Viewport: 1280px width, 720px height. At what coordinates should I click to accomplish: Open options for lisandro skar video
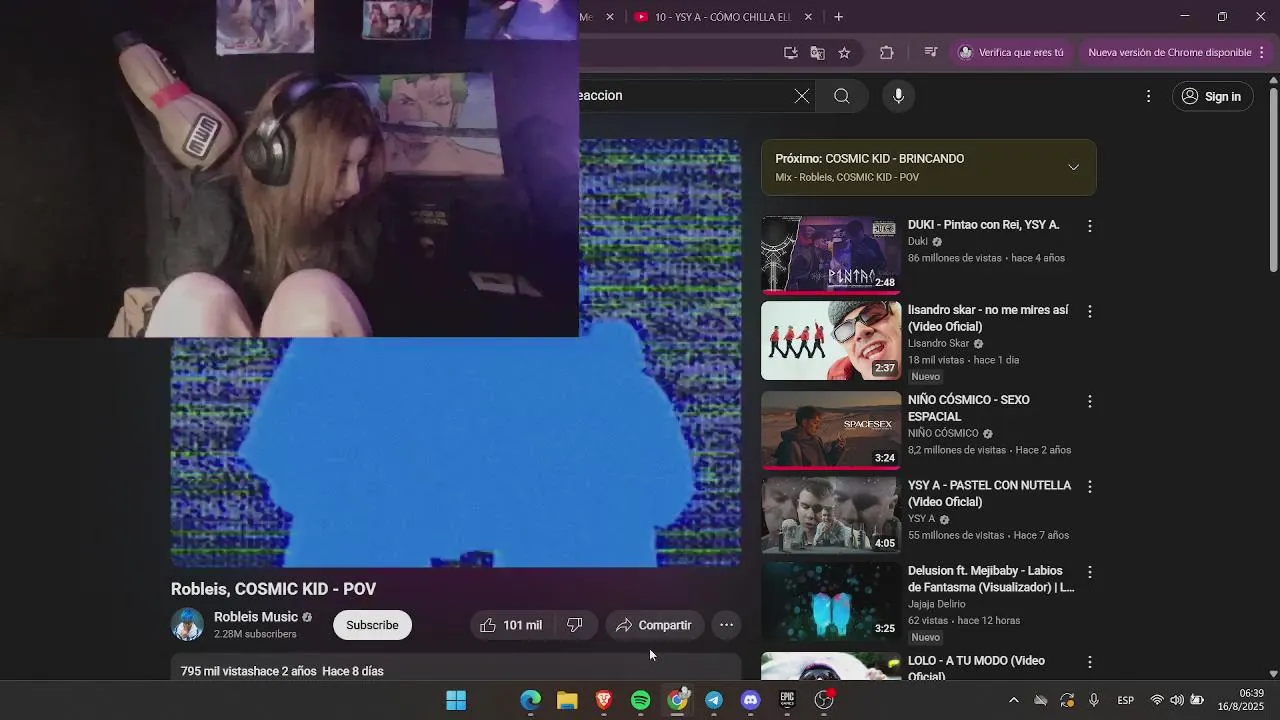pyautogui.click(x=1090, y=311)
